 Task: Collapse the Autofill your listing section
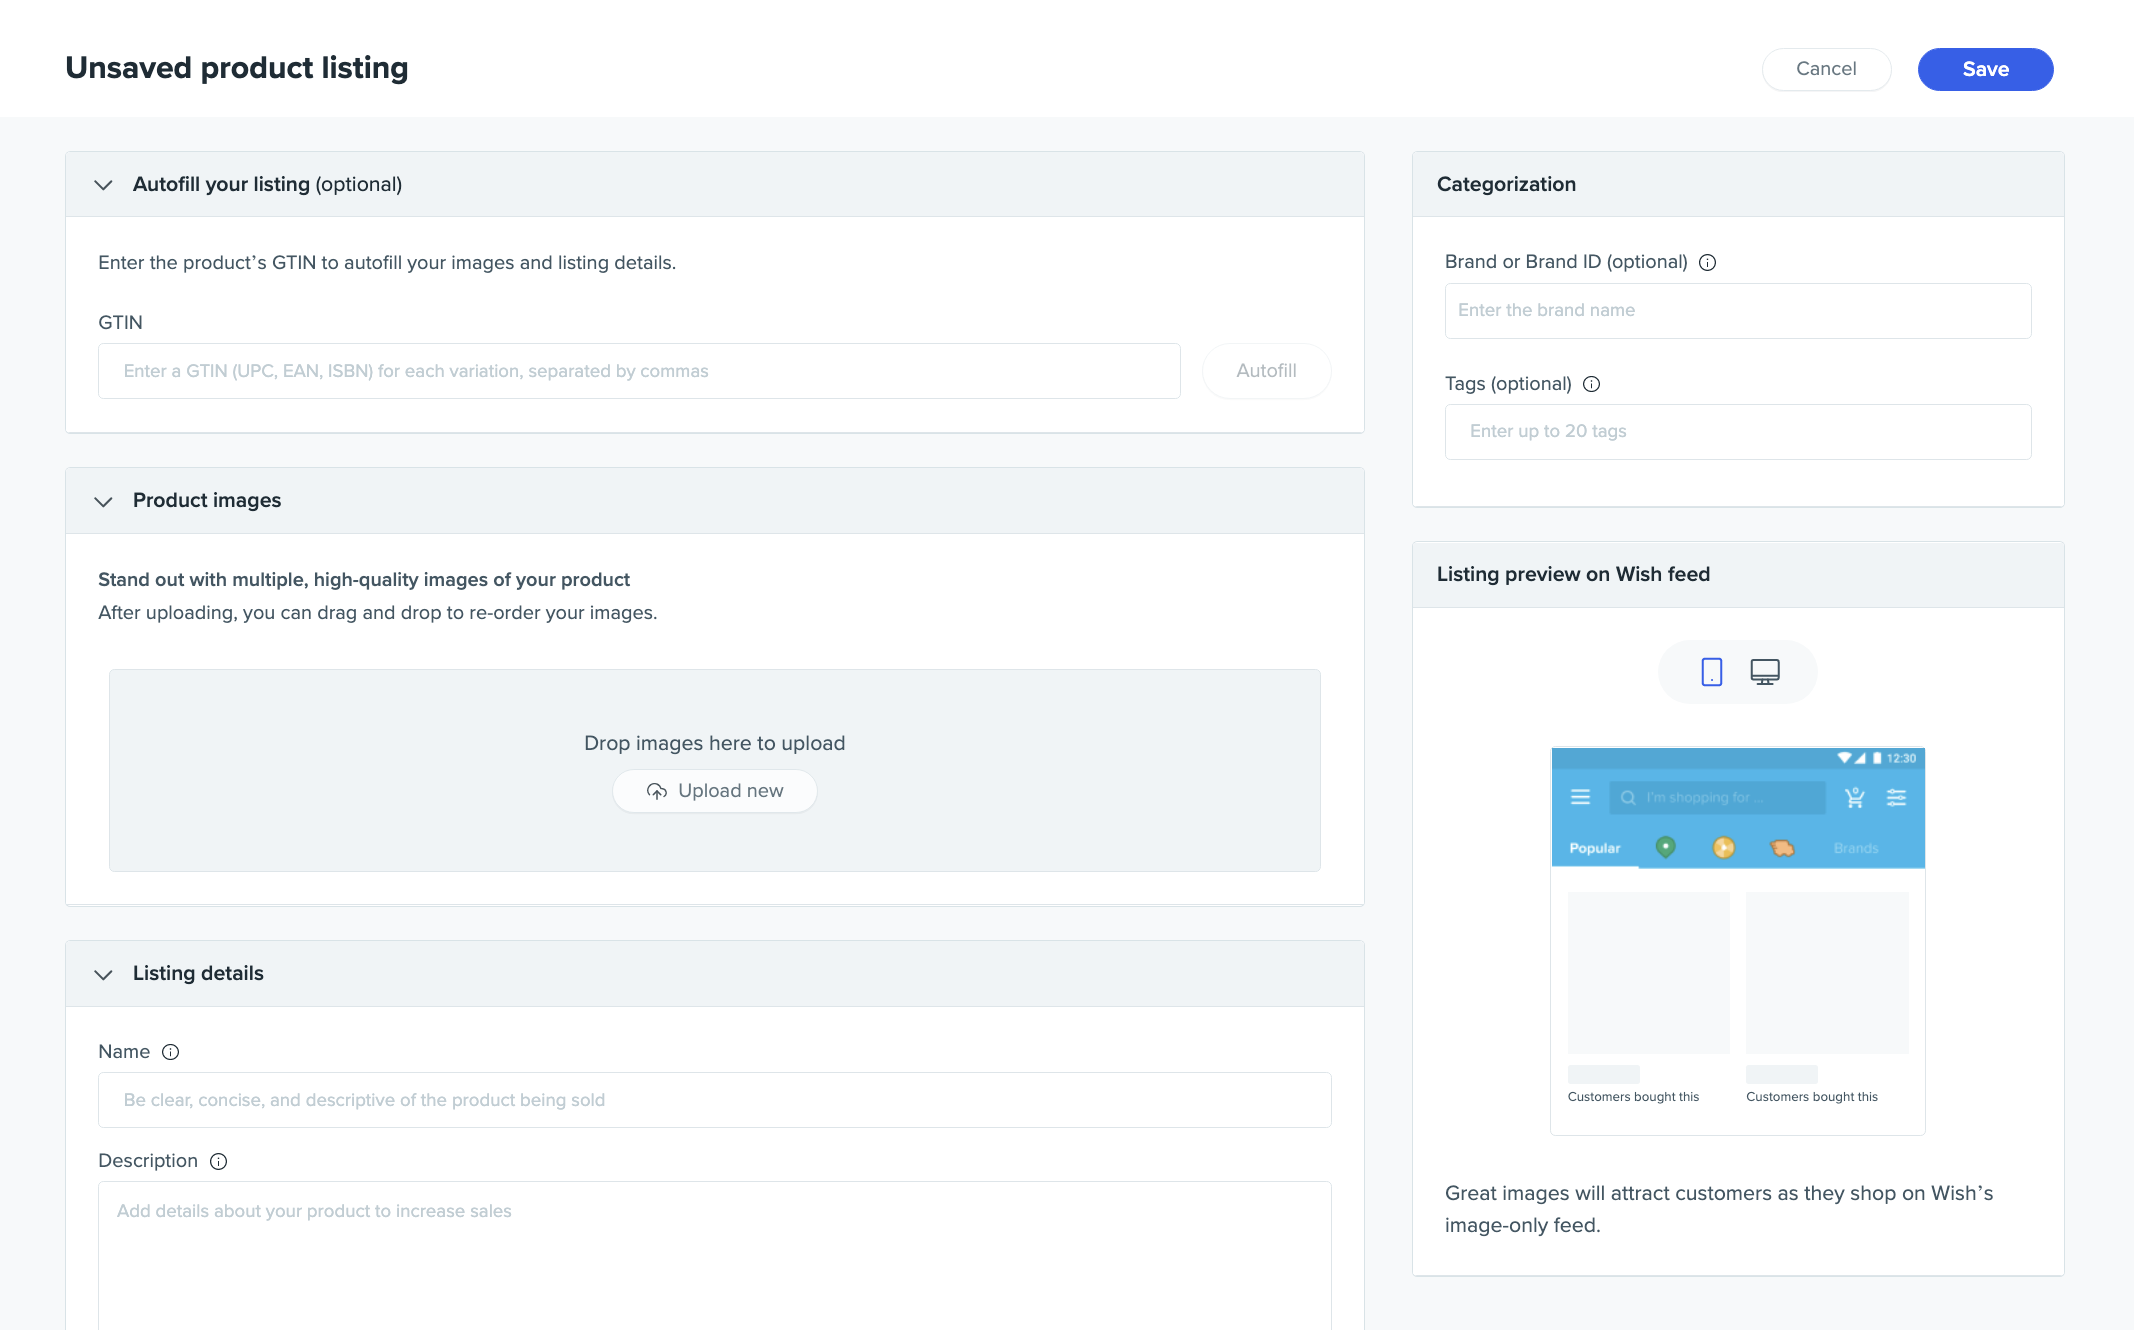(x=103, y=185)
